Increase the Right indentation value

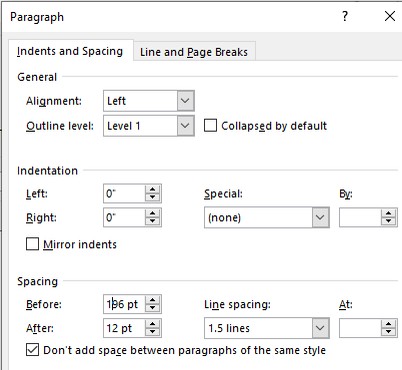pyautogui.click(x=153, y=213)
